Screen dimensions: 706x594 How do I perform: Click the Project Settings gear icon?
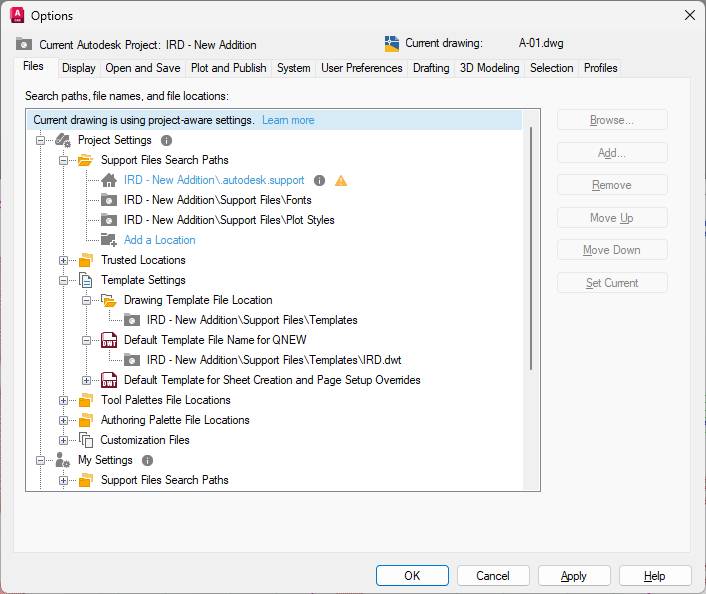pyautogui.click(x=63, y=141)
